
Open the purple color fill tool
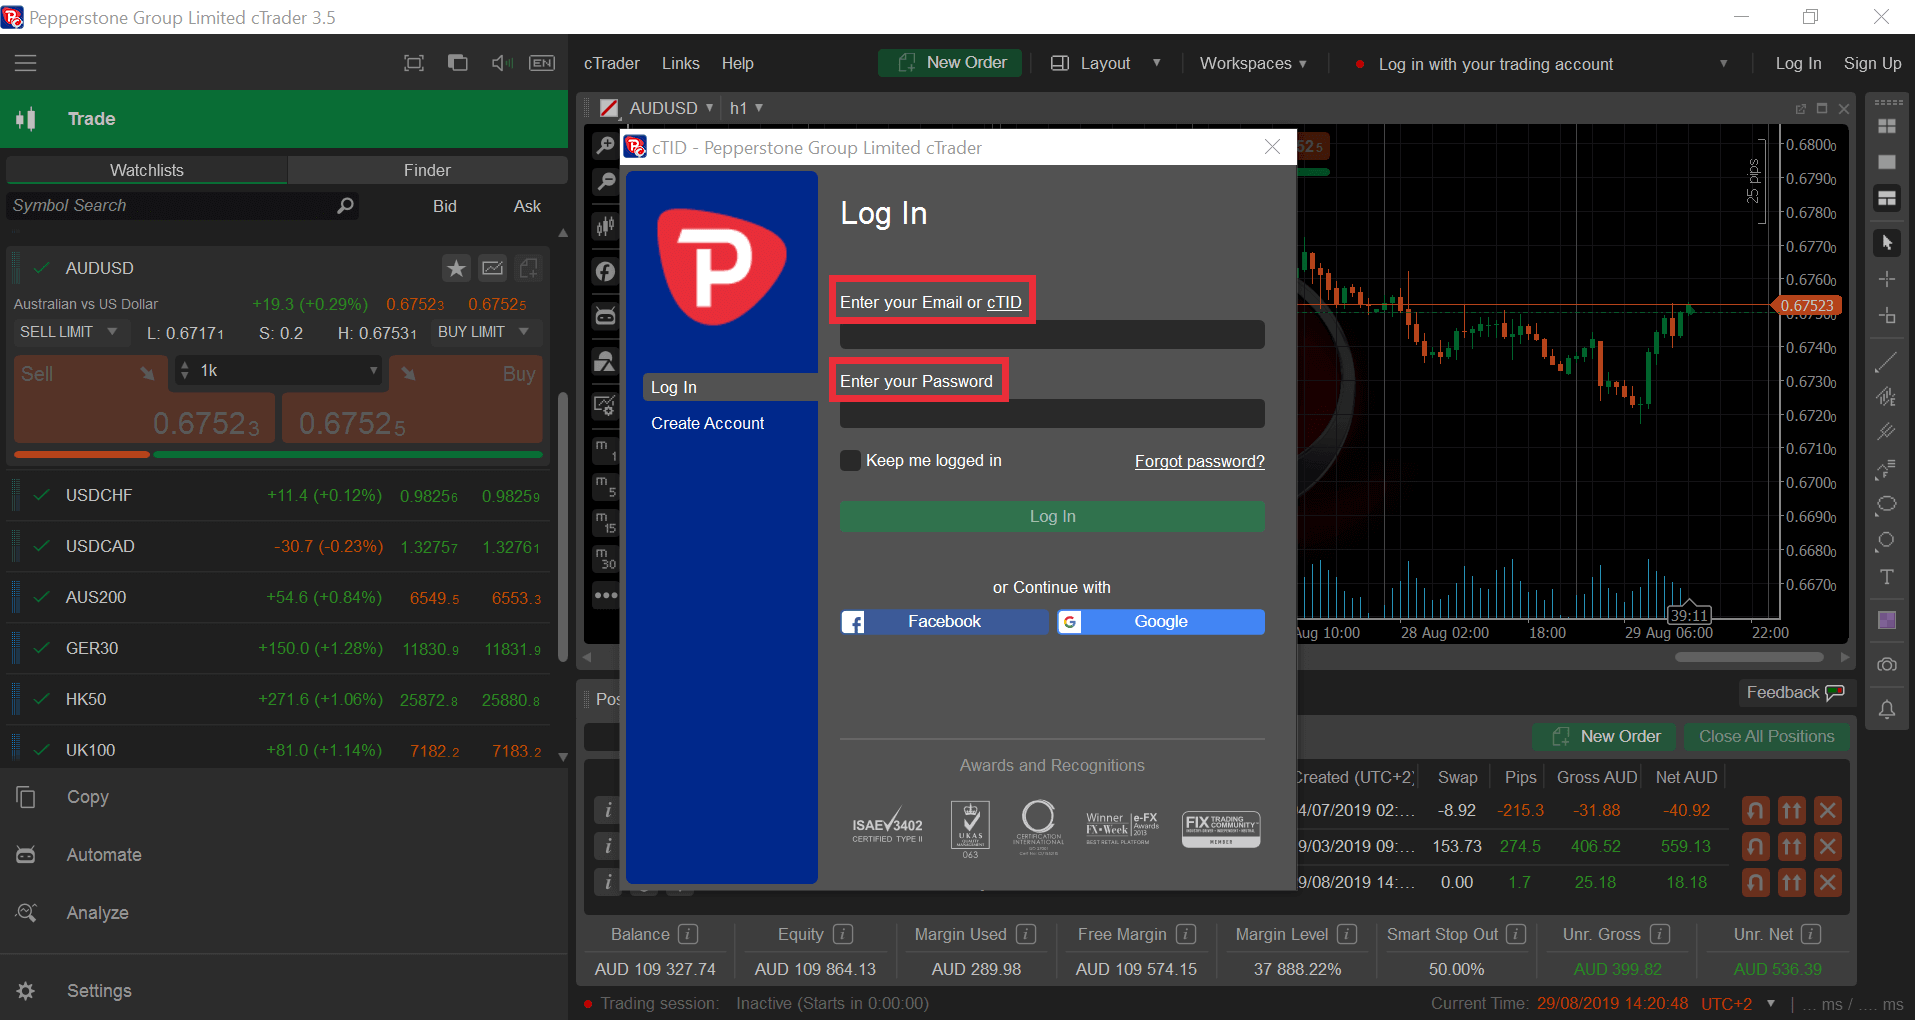1887,620
